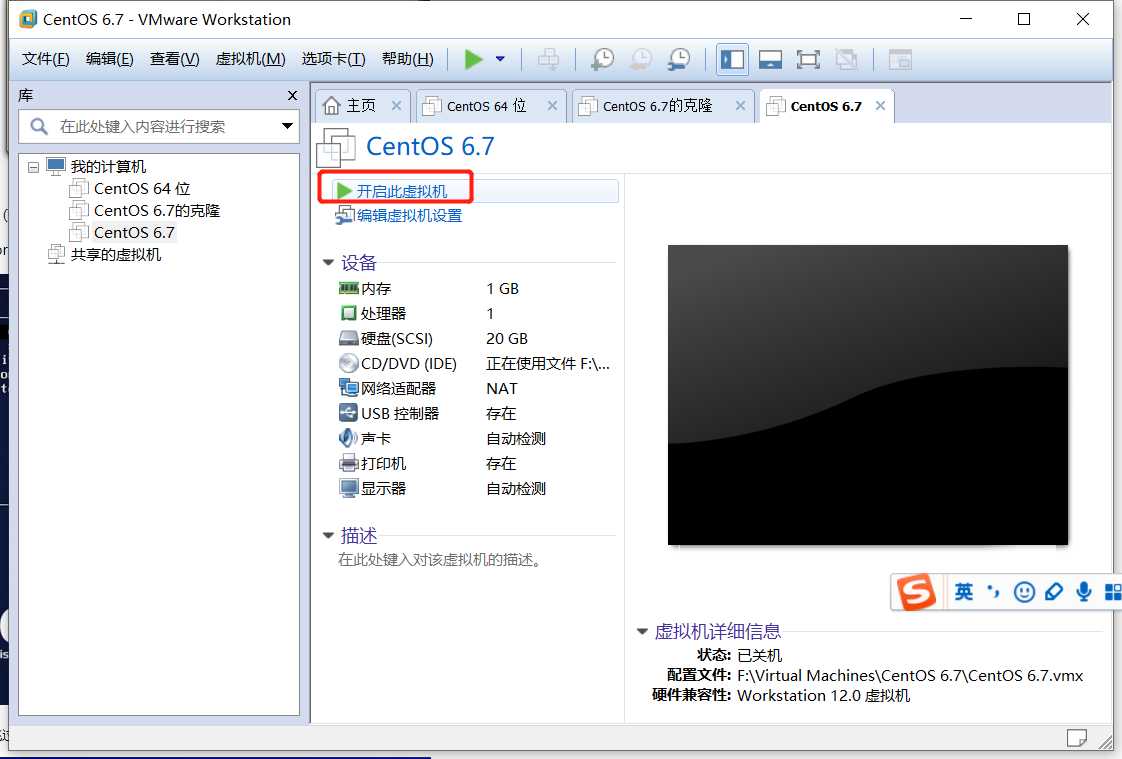1122x759 pixels.
Task: Click the 声卡 sound card icon
Action: pos(348,438)
